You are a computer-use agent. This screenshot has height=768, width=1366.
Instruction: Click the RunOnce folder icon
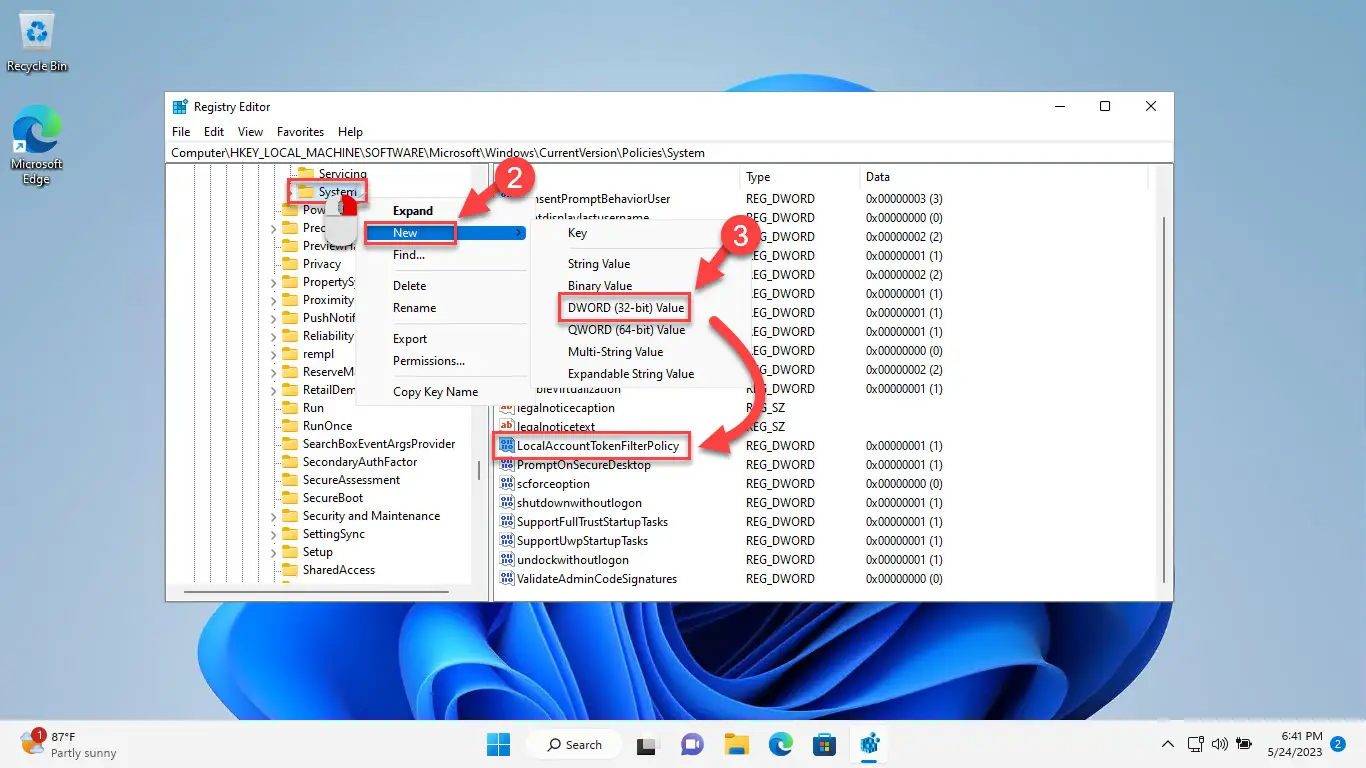pyautogui.click(x=290, y=426)
